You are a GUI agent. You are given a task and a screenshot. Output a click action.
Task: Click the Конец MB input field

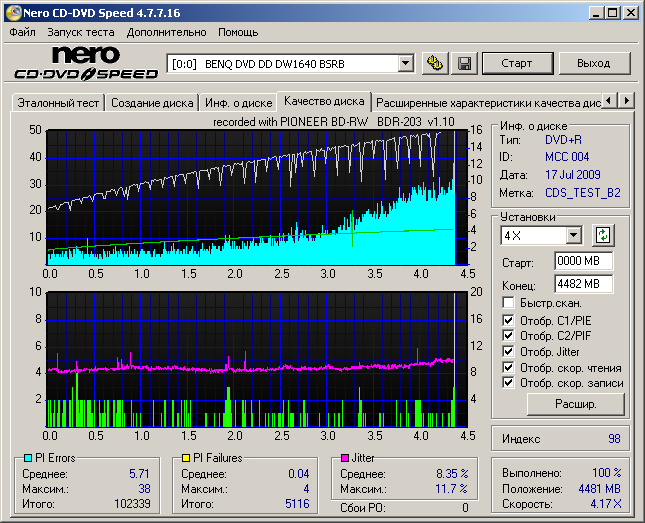point(583,283)
